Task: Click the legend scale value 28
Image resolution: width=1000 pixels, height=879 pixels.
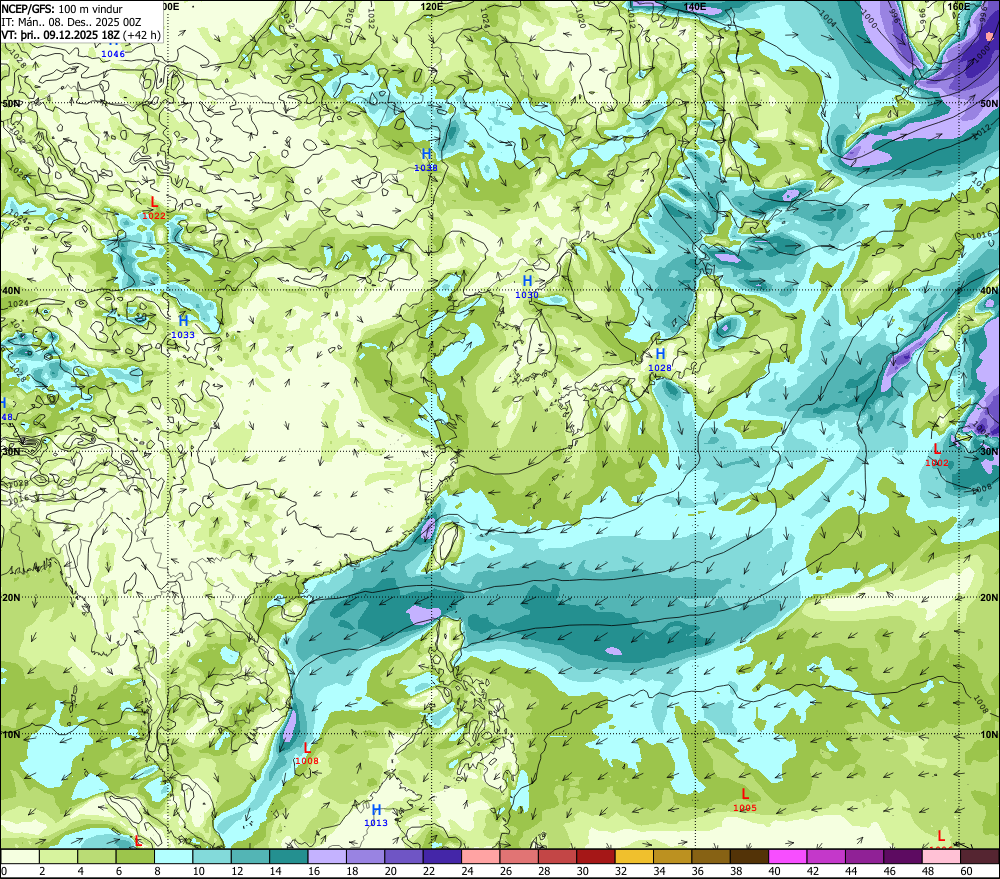Action: 544,871
